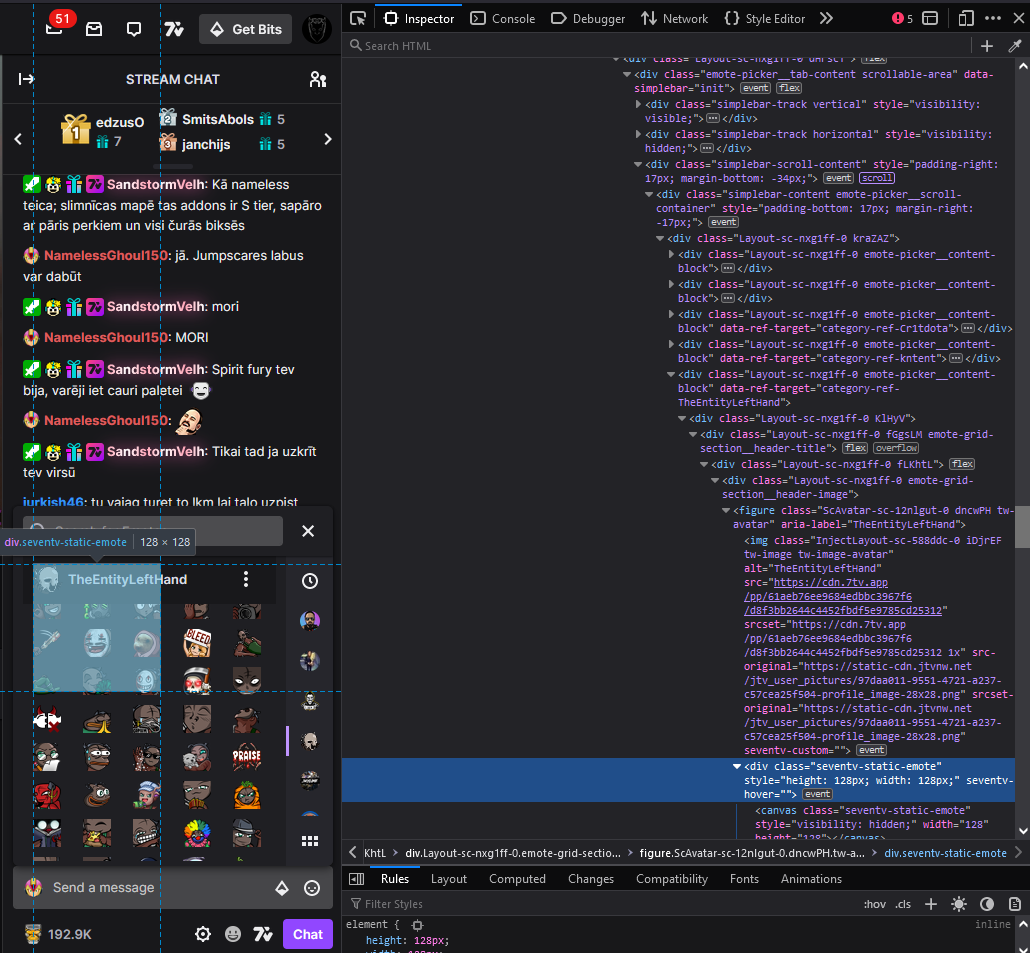Switch to the Computed tab
The height and width of the screenshot is (953, 1030).
(x=517, y=879)
